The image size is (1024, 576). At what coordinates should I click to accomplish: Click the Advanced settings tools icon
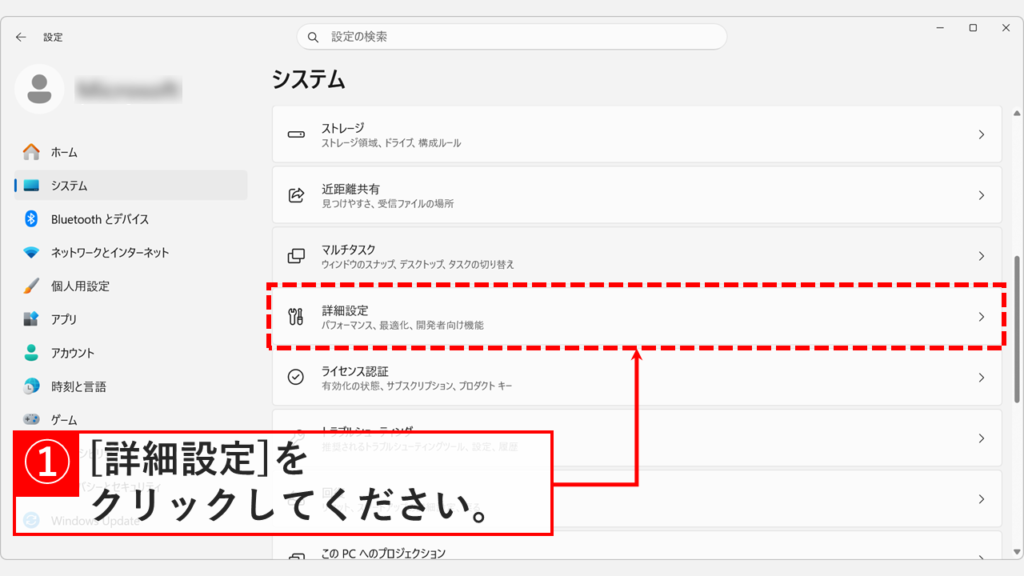(296, 317)
